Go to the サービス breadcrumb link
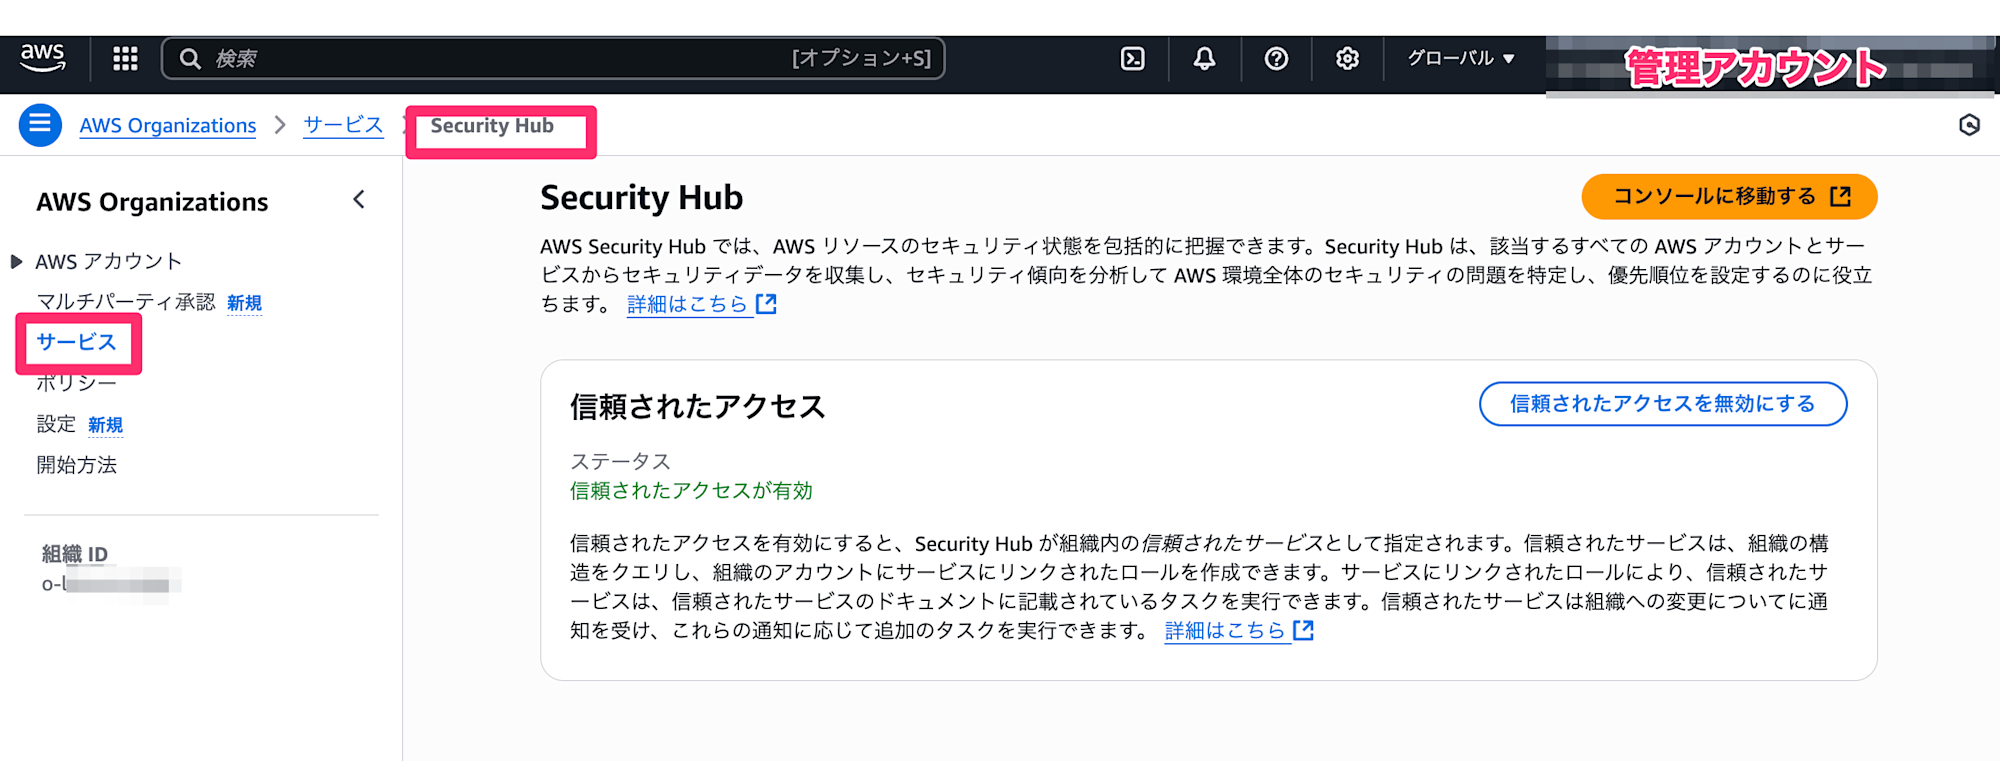The image size is (2000, 761). [x=343, y=126]
